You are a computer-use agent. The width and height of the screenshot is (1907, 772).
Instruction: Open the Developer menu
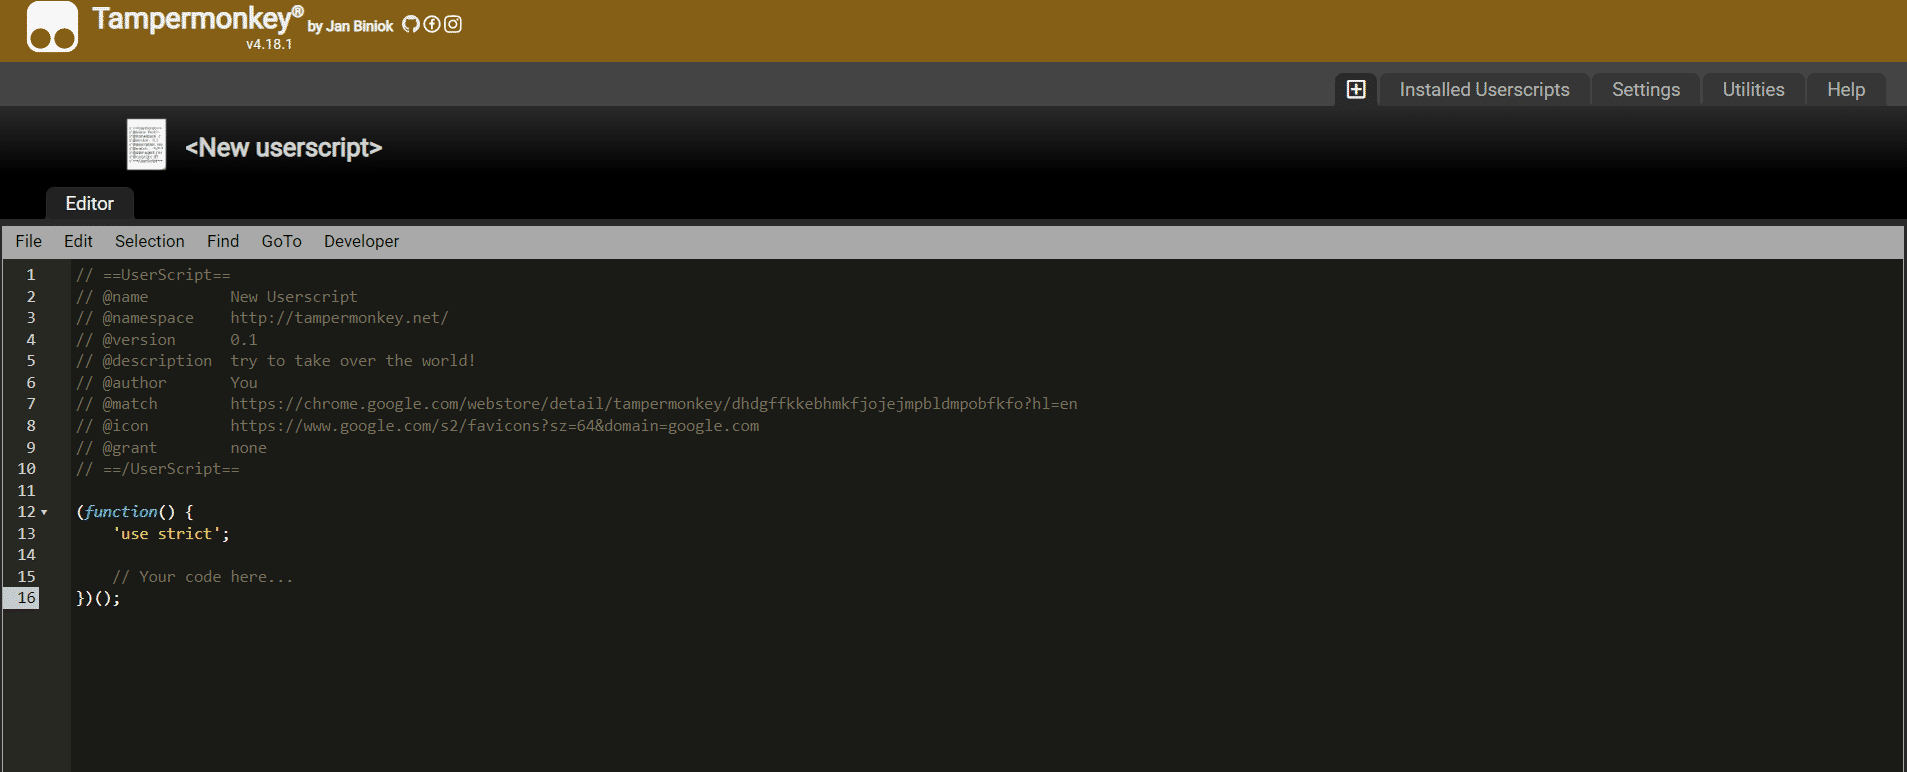(x=362, y=241)
